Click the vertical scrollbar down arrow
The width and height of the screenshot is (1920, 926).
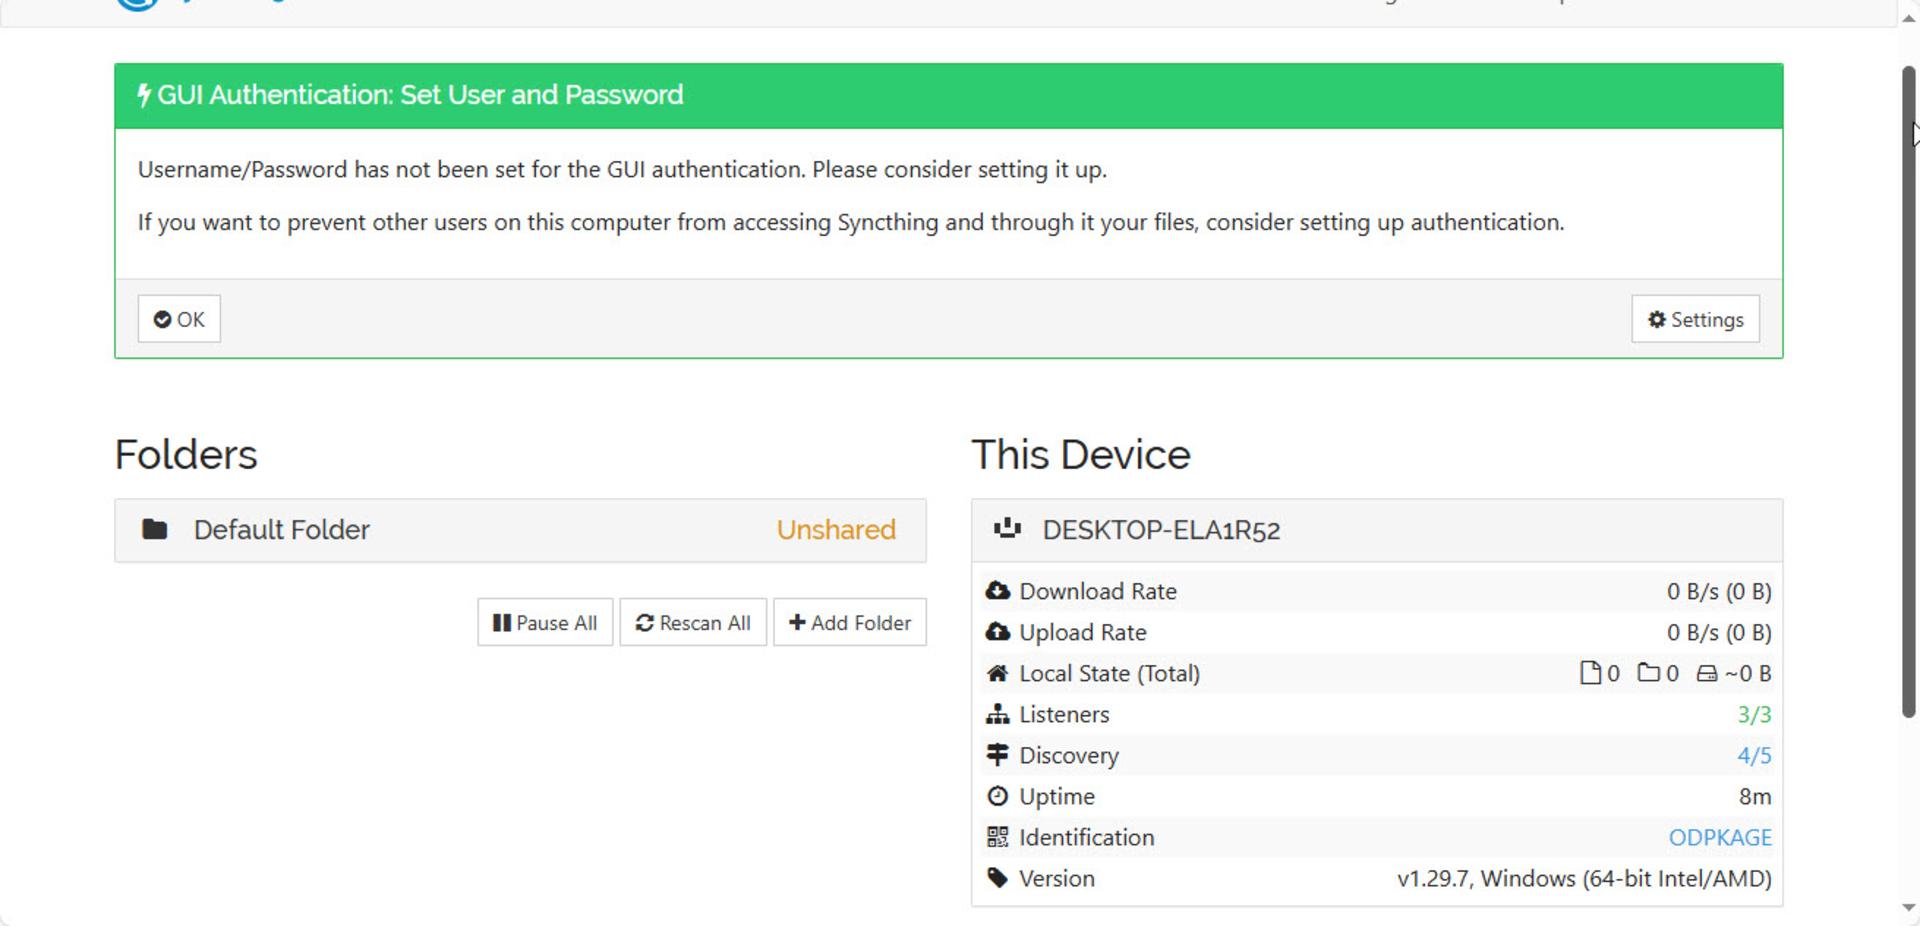tap(1908, 908)
